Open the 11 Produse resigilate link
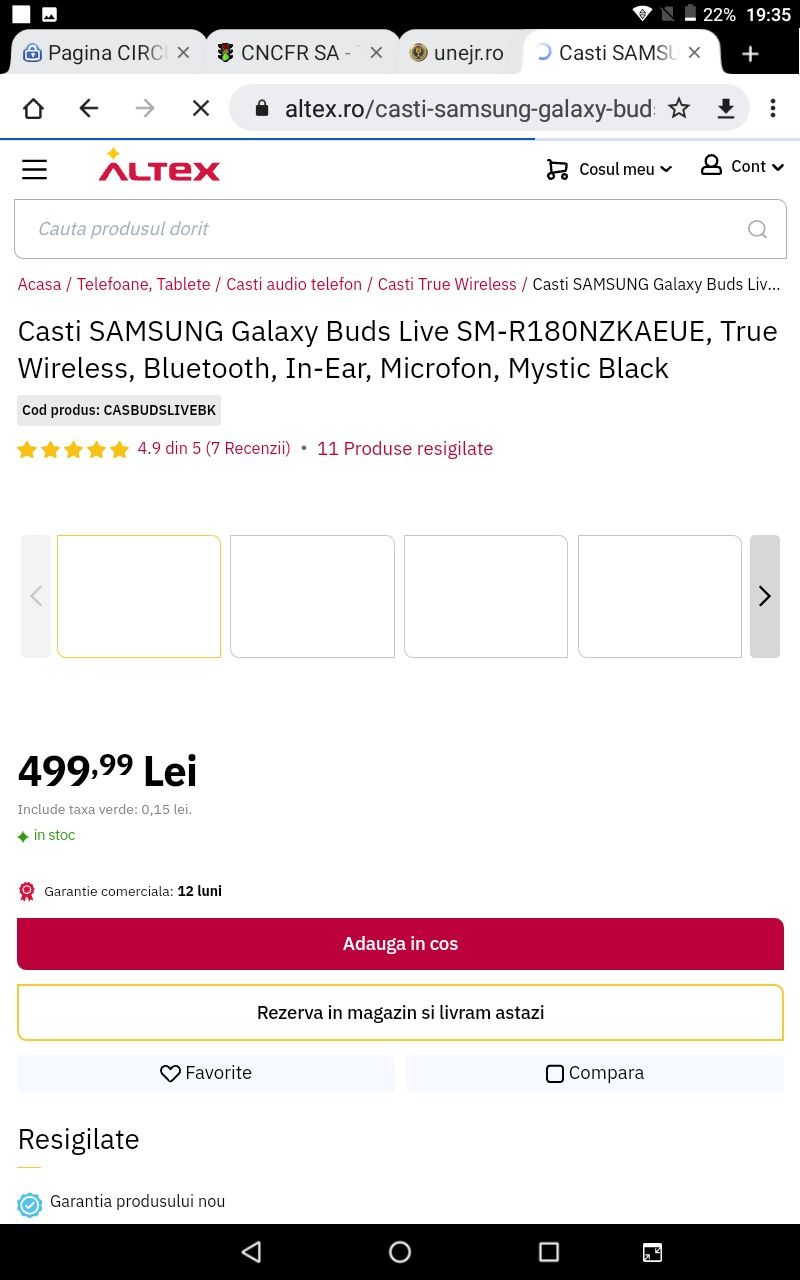Viewport: 800px width, 1280px height. coord(405,449)
